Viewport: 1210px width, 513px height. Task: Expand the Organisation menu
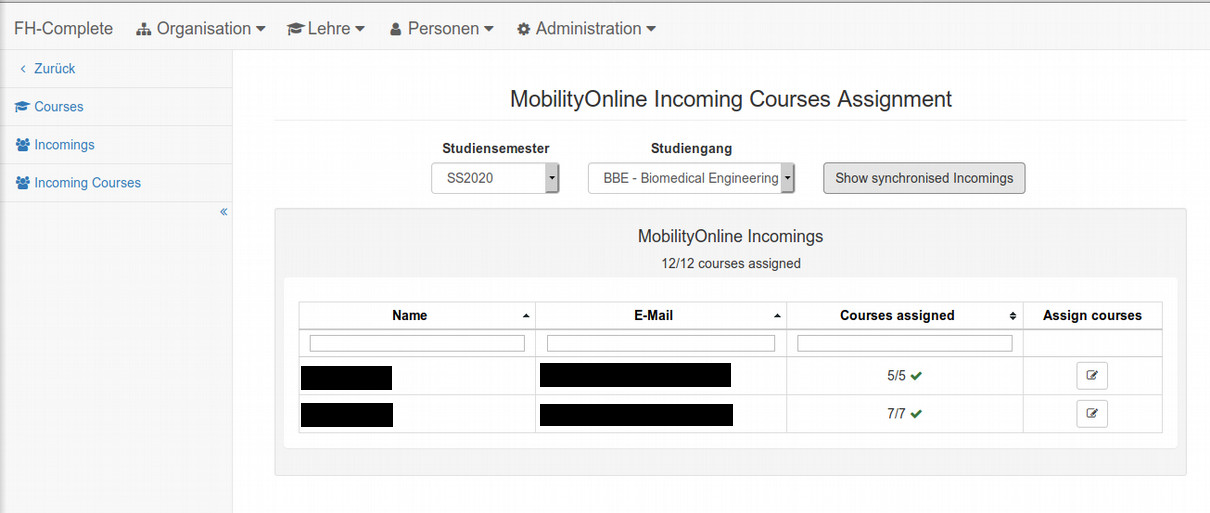click(x=200, y=29)
